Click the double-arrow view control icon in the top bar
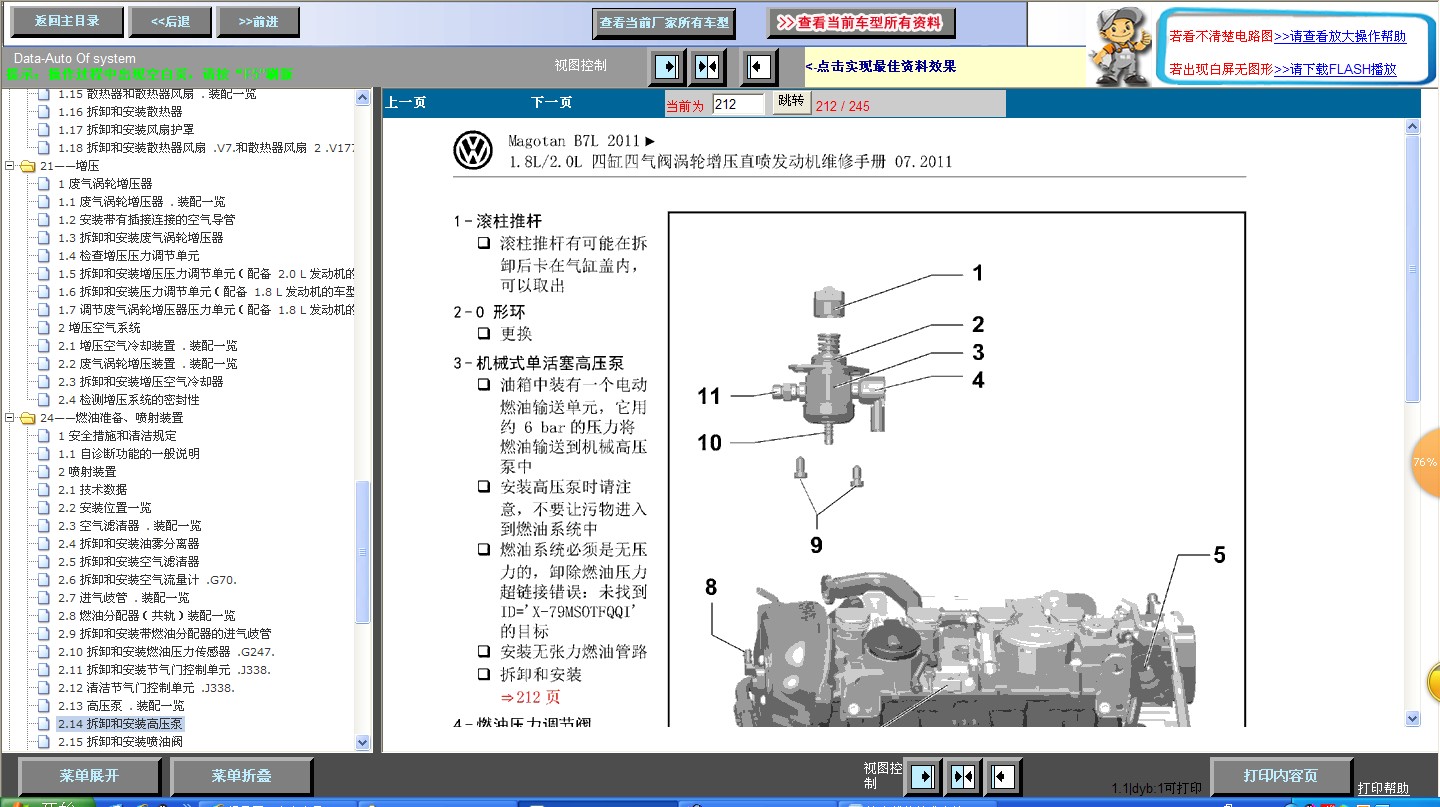This screenshot has height=807, width=1440. 708,67
